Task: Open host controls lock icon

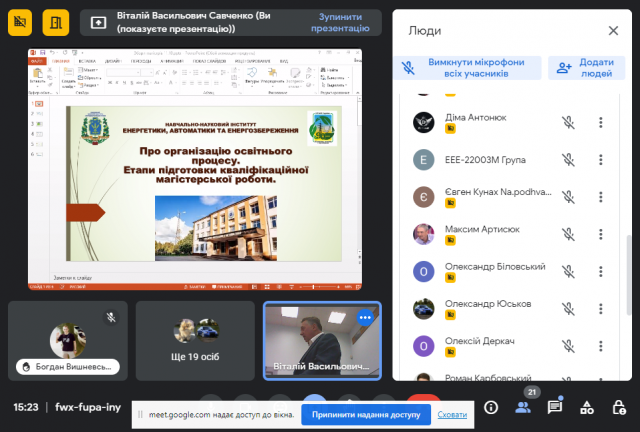Action: pos(618,407)
